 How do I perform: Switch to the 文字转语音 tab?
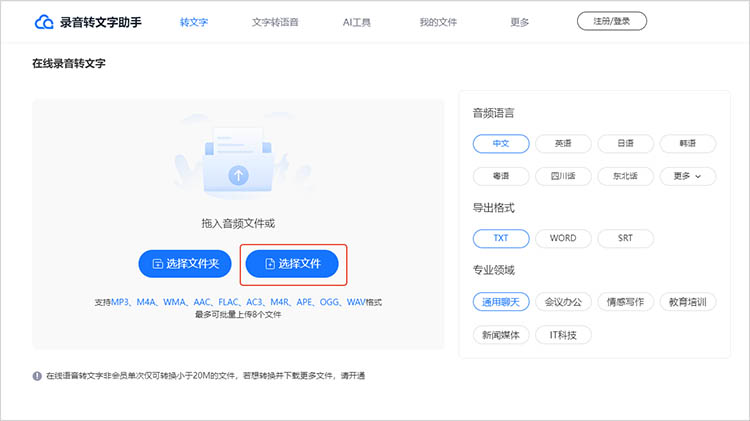(x=275, y=22)
